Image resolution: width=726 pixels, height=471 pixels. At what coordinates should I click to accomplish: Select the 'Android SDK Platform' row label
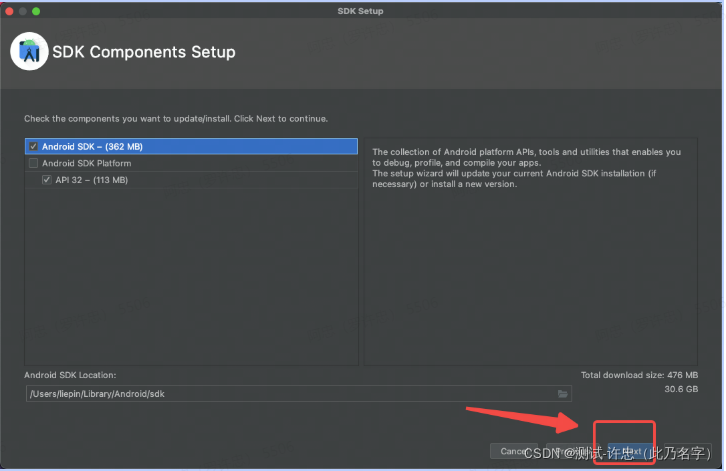click(87, 163)
